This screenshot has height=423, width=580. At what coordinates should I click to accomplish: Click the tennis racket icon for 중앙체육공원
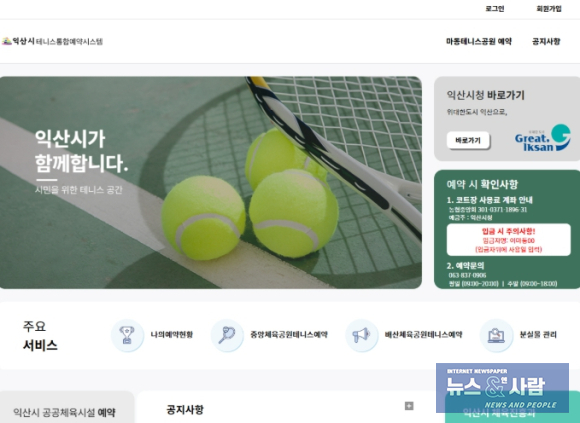click(227, 335)
